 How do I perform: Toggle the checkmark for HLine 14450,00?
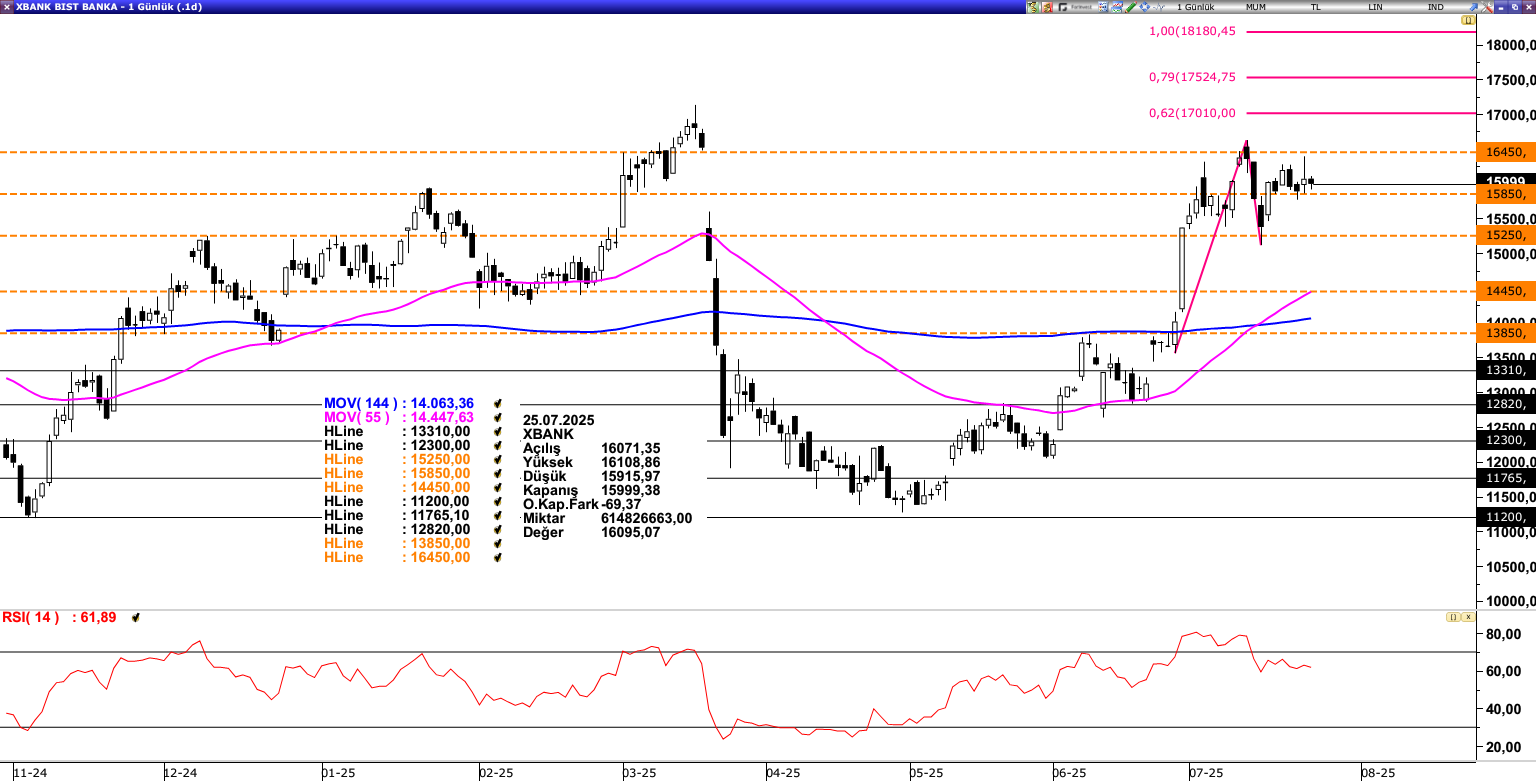coord(497,487)
